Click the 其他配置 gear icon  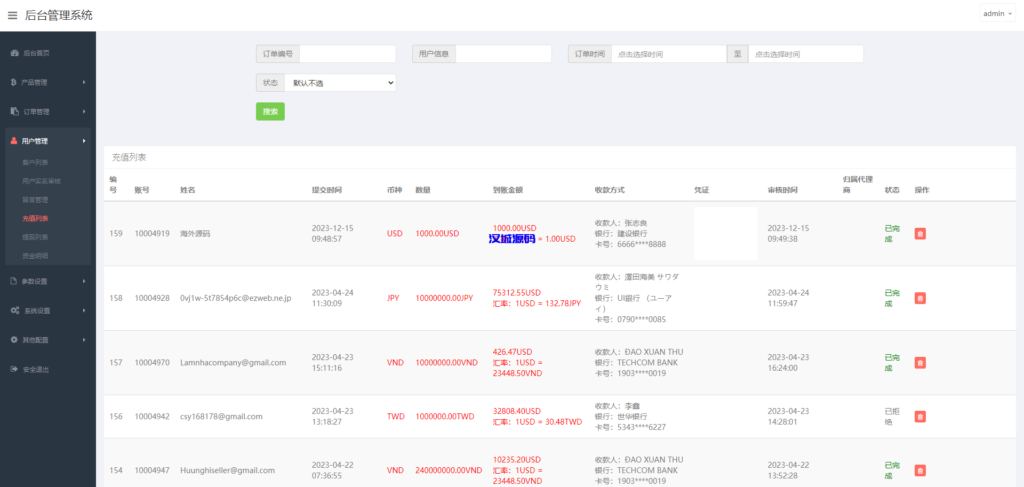(14, 340)
